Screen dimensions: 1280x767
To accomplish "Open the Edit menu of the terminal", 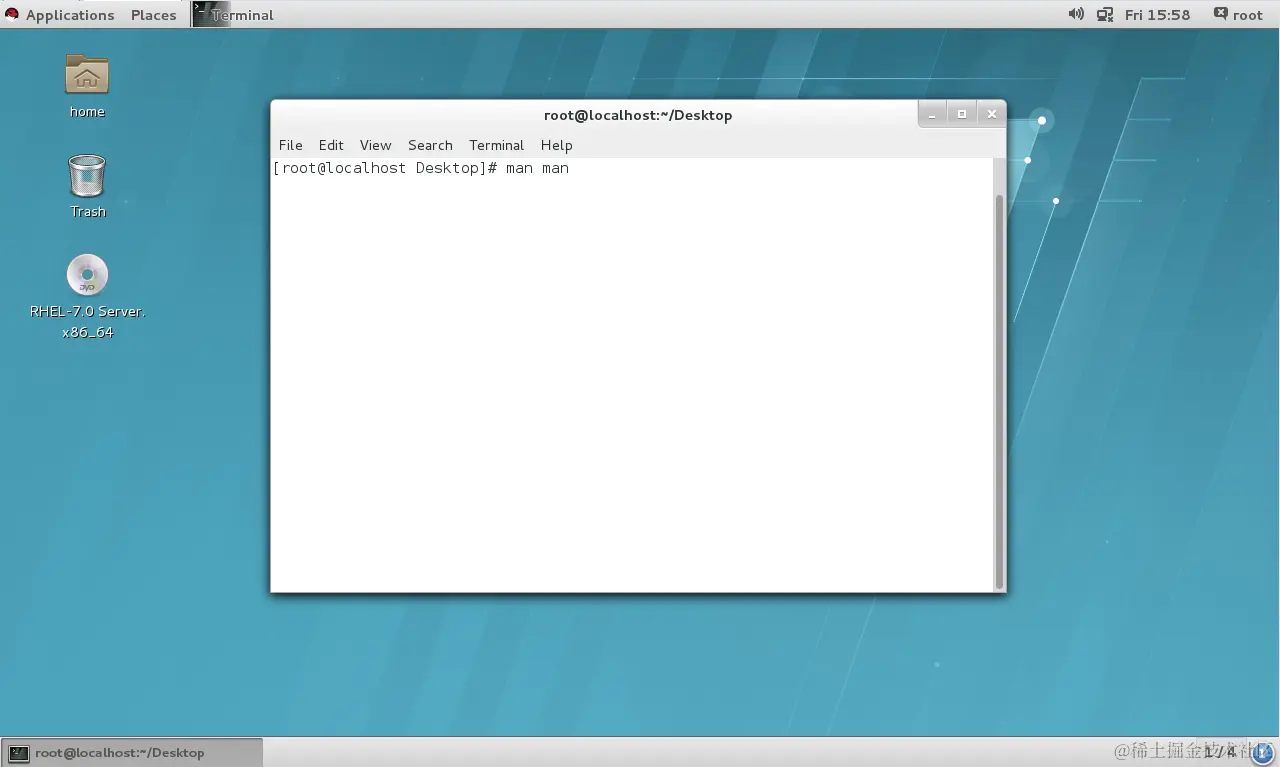I will tap(331, 145).
